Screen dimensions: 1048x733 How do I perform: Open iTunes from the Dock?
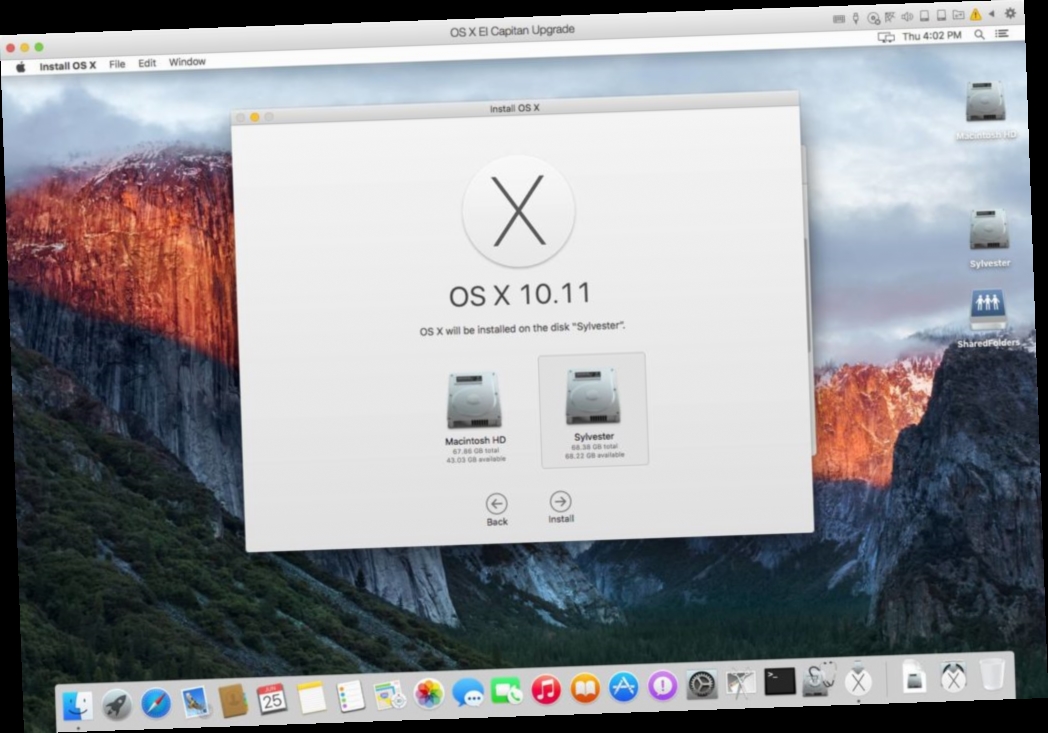(545, 690)
